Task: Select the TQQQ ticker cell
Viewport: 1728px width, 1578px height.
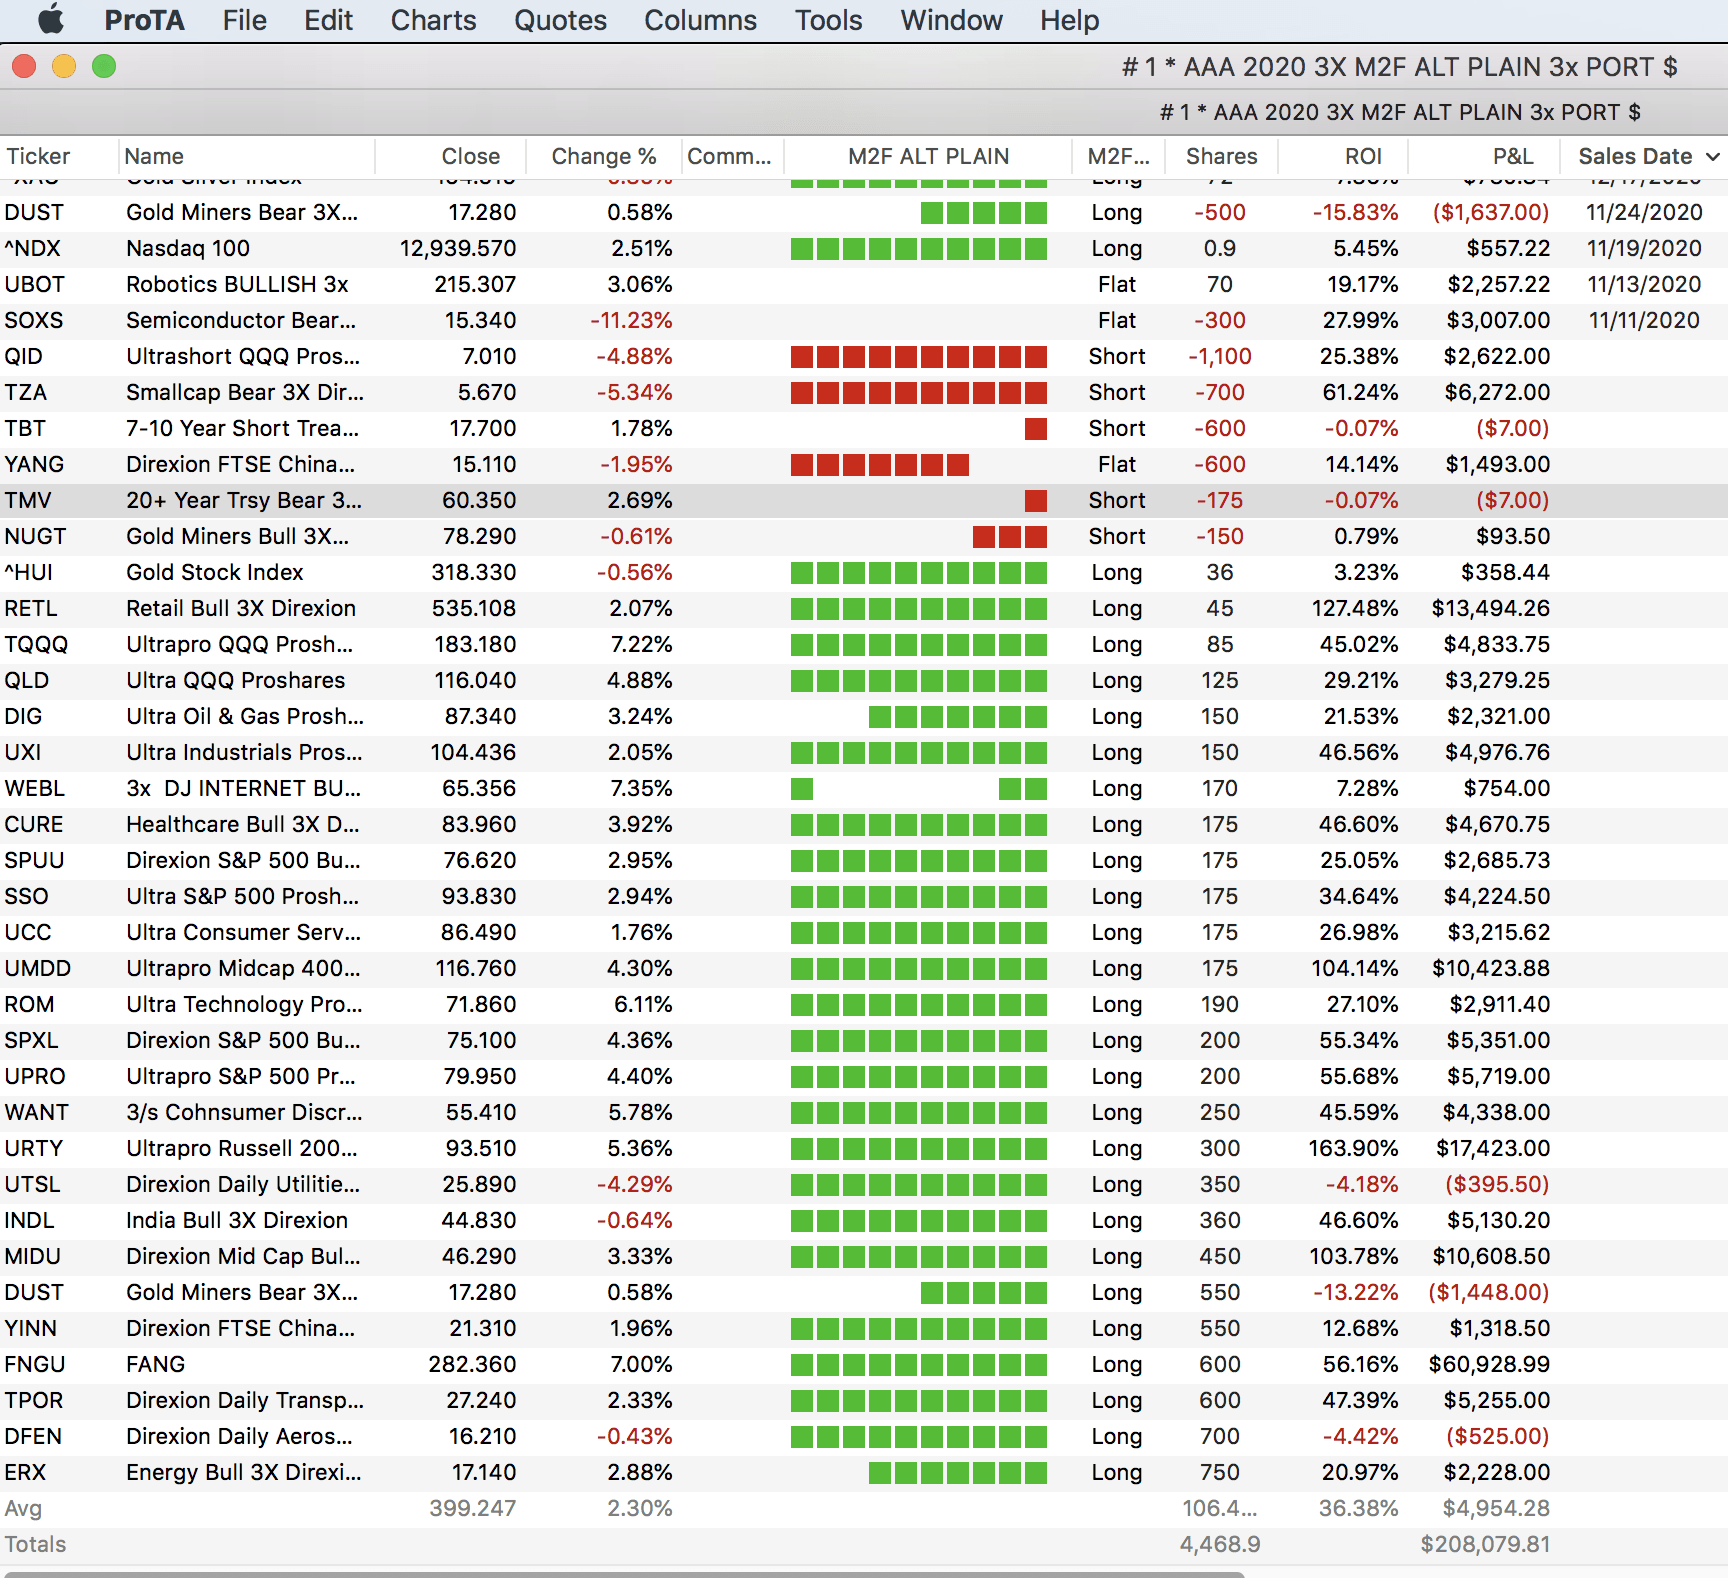Action: tap(36, 644)
